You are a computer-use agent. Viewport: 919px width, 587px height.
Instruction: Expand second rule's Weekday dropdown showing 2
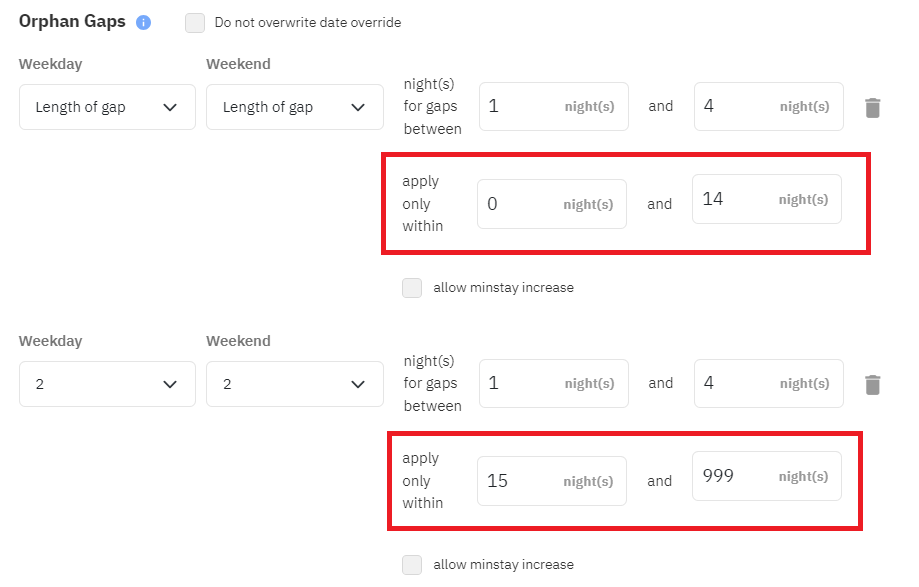(x=107, y=384)
